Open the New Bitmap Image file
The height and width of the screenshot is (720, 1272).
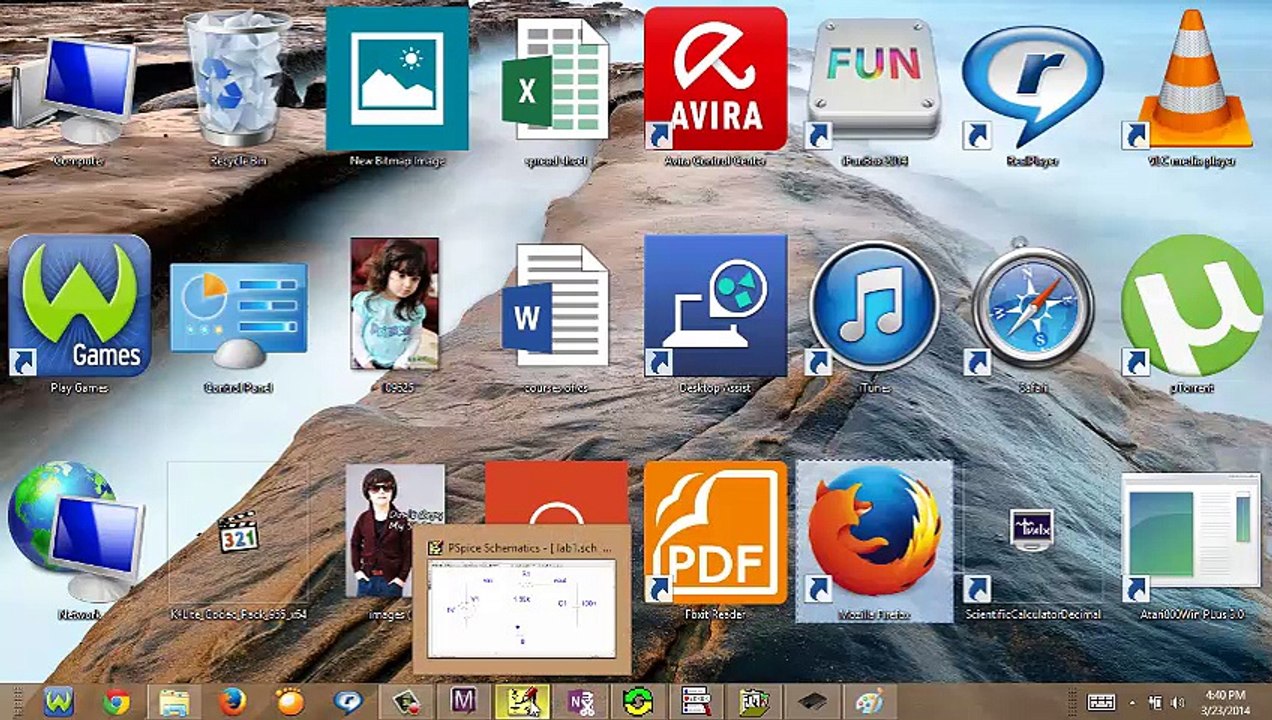(397, 88)
